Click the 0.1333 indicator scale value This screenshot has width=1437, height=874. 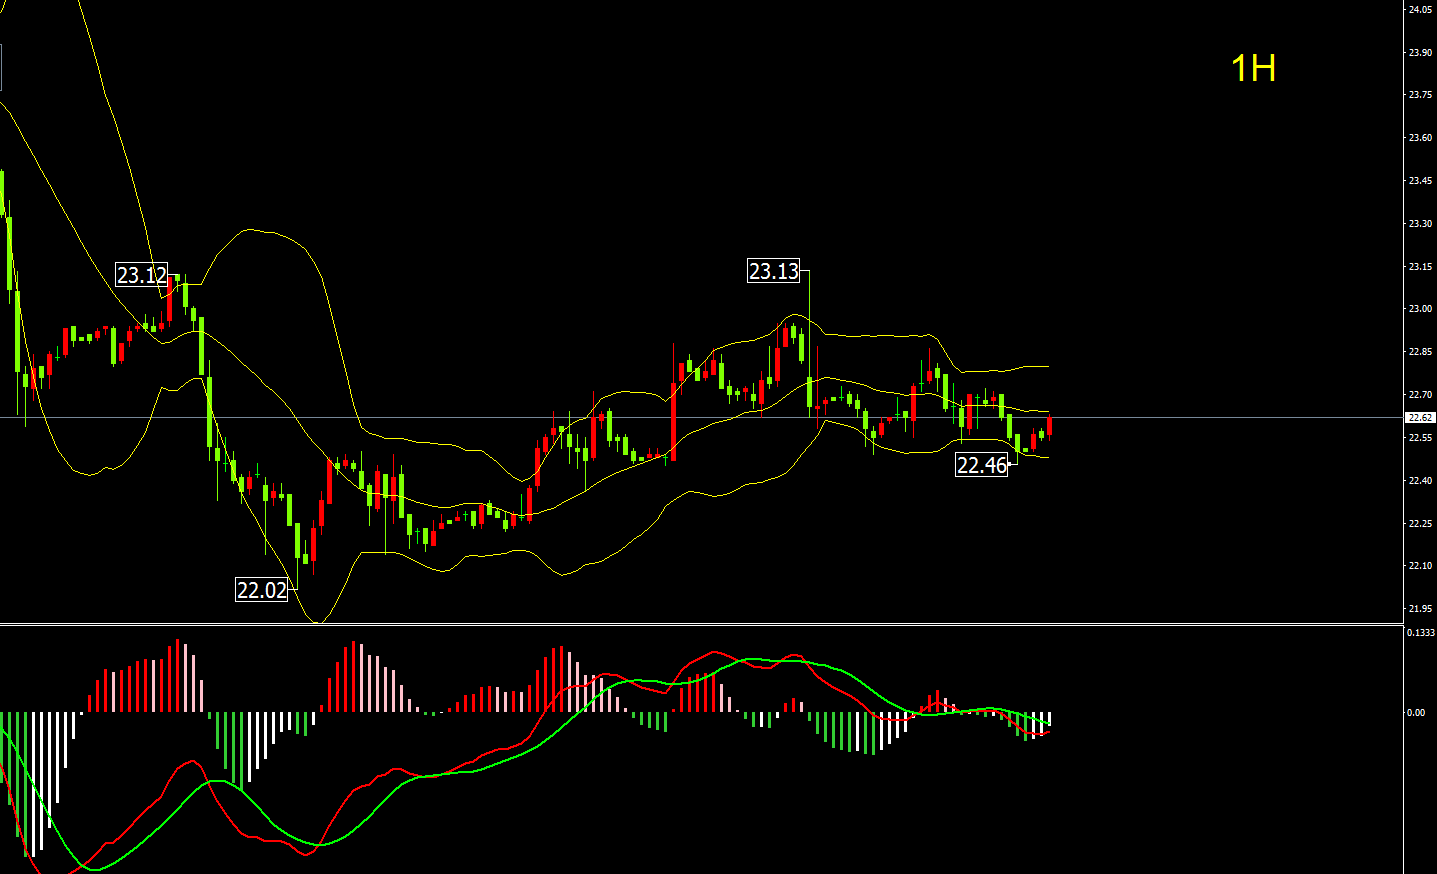click(1421, 633)
